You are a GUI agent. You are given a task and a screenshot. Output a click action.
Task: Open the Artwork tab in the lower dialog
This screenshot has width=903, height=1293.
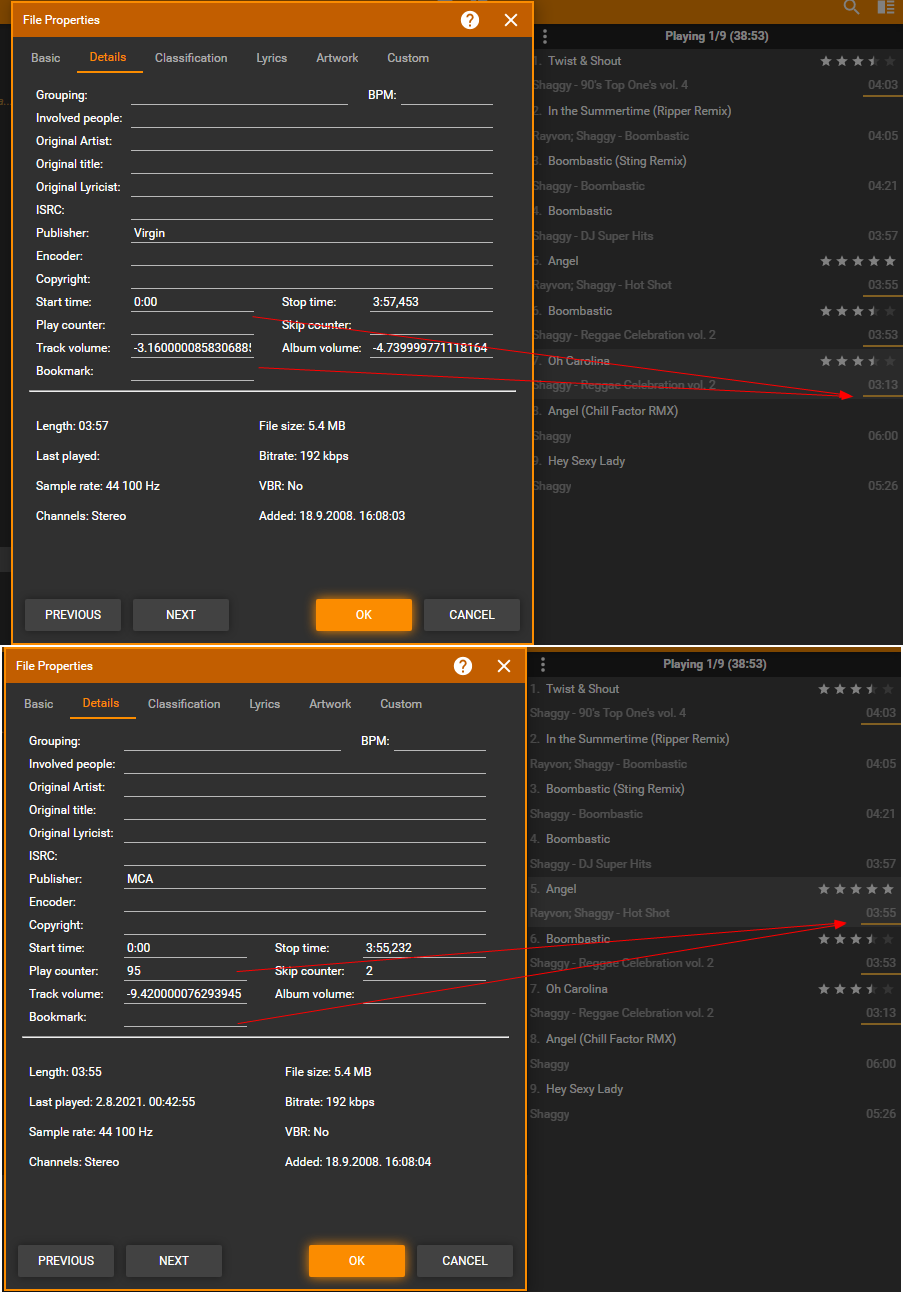click(330, 704)
